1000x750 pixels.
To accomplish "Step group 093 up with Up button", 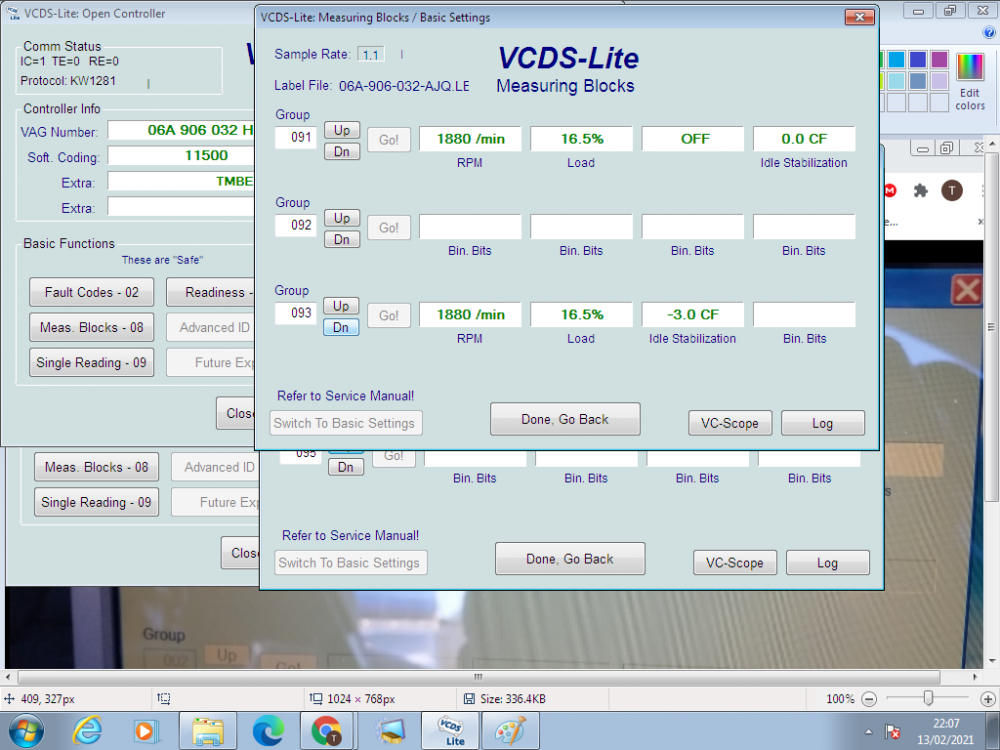I will click(342, 306).
